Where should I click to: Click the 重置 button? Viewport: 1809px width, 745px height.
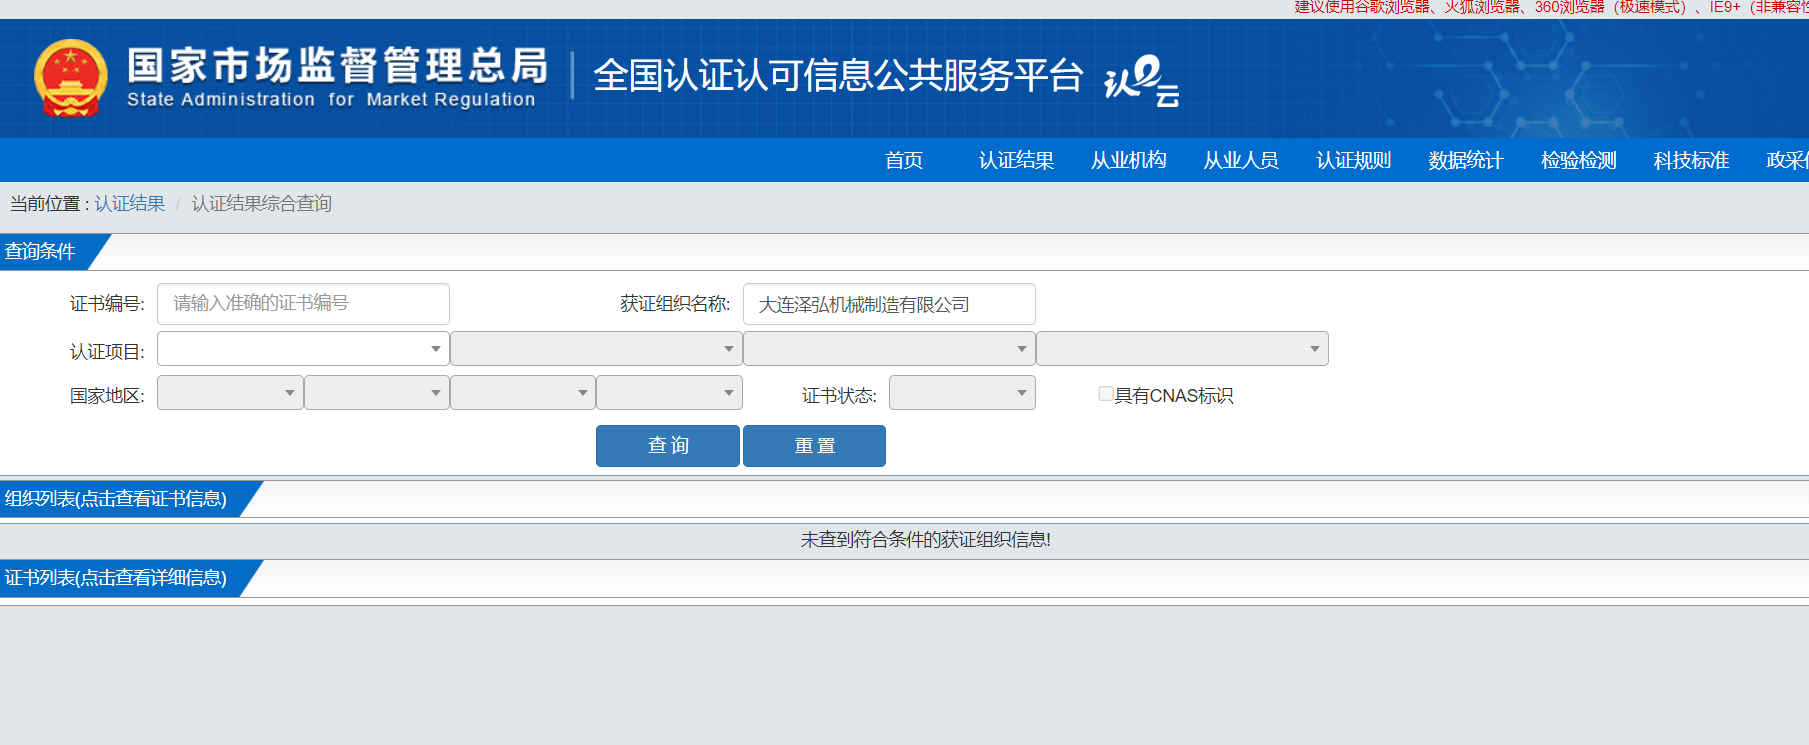click(814, 446)
